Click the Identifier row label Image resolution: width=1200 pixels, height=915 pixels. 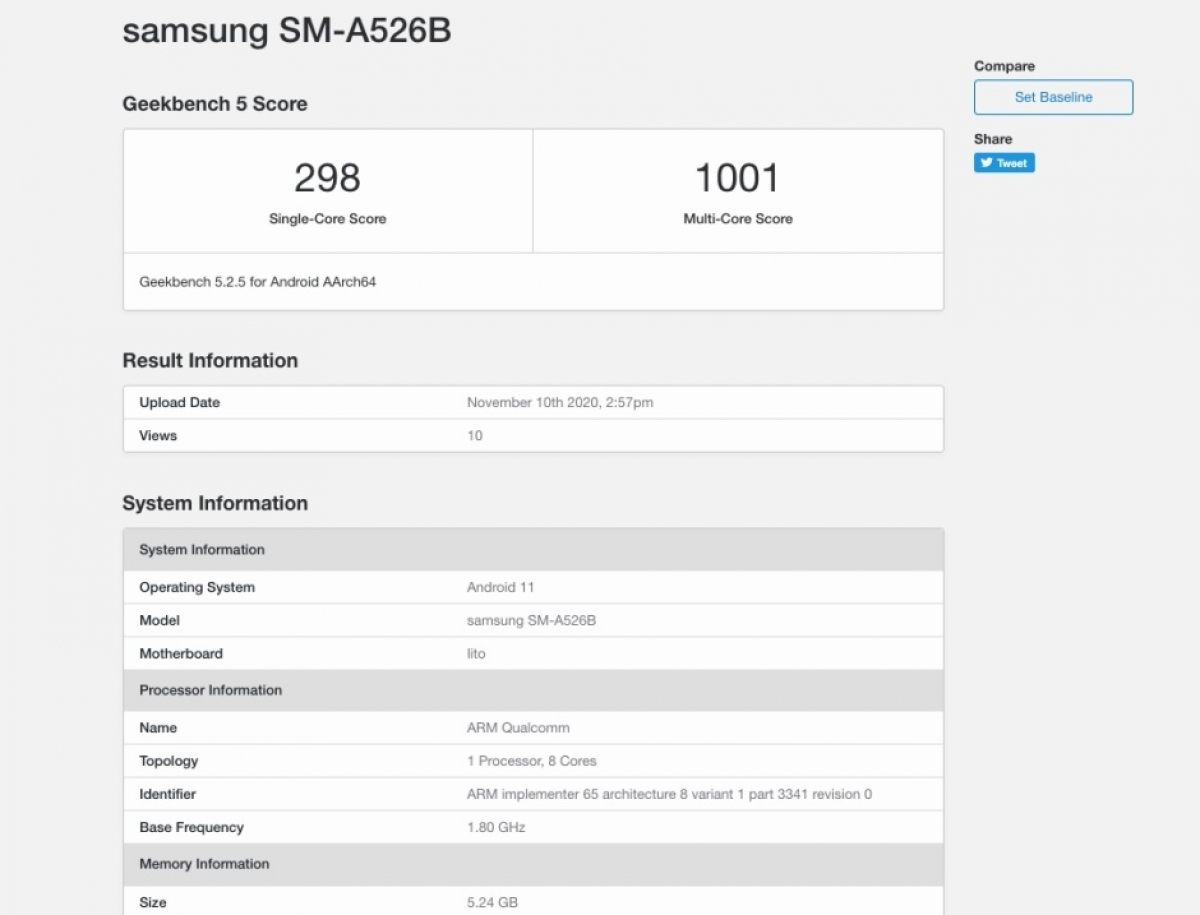click(168, 794)
